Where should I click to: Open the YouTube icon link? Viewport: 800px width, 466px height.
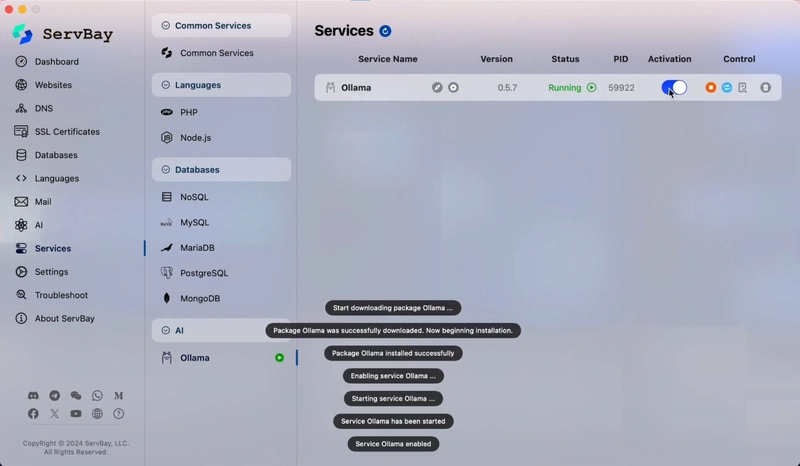pyautogui.click(x=76, y=413)
